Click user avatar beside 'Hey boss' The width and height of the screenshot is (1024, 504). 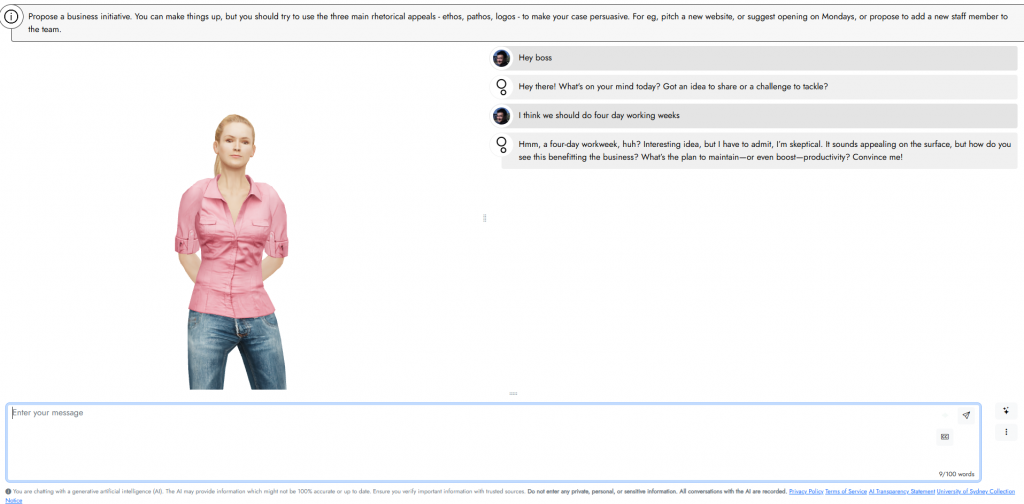click(501, 58)
